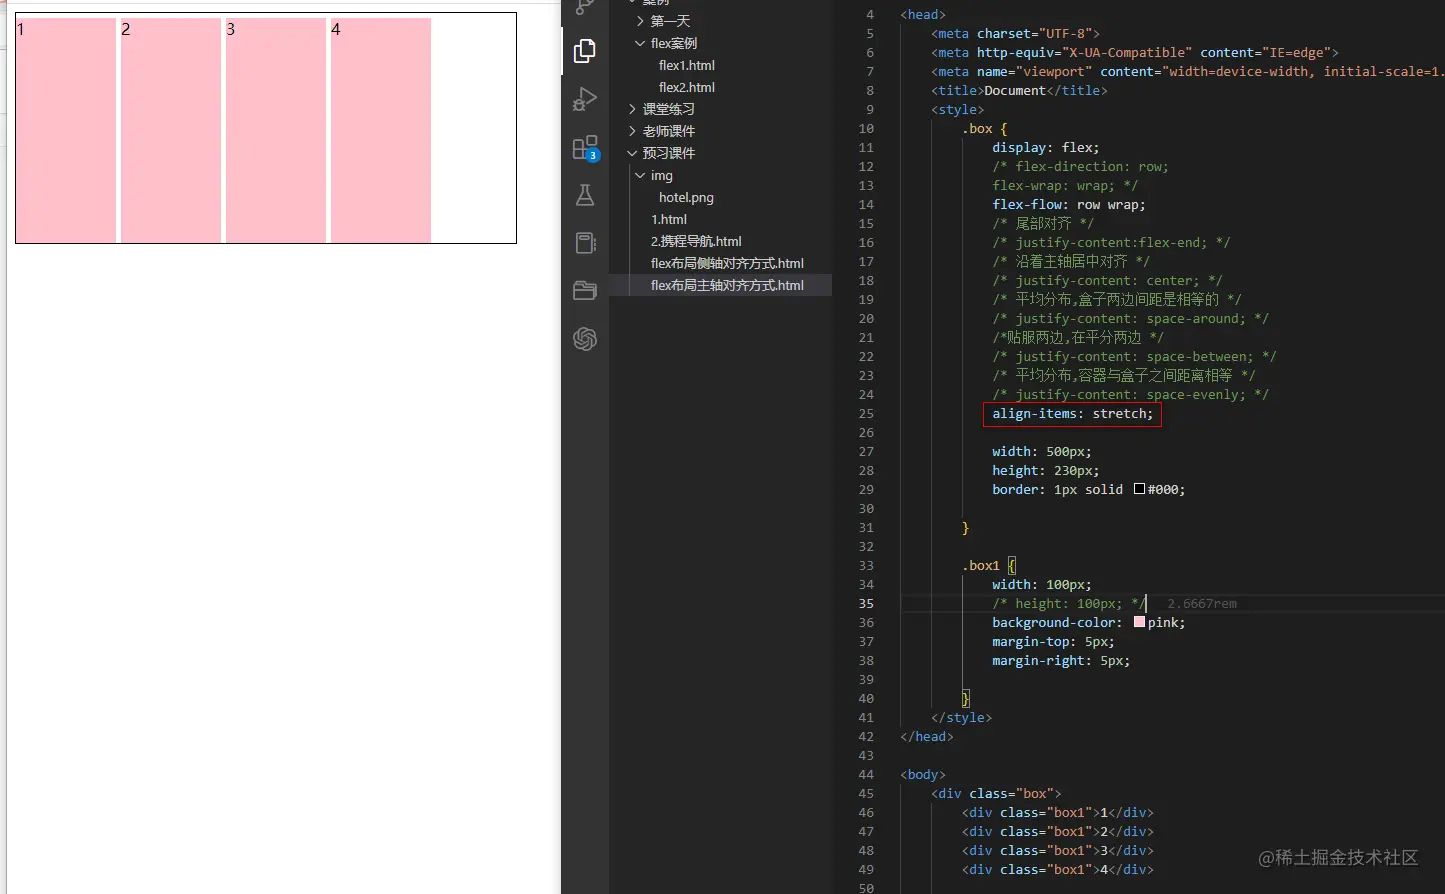The image size is (1445, 894).
Task: Click line number 25 in the gutter
Action: 866,413
